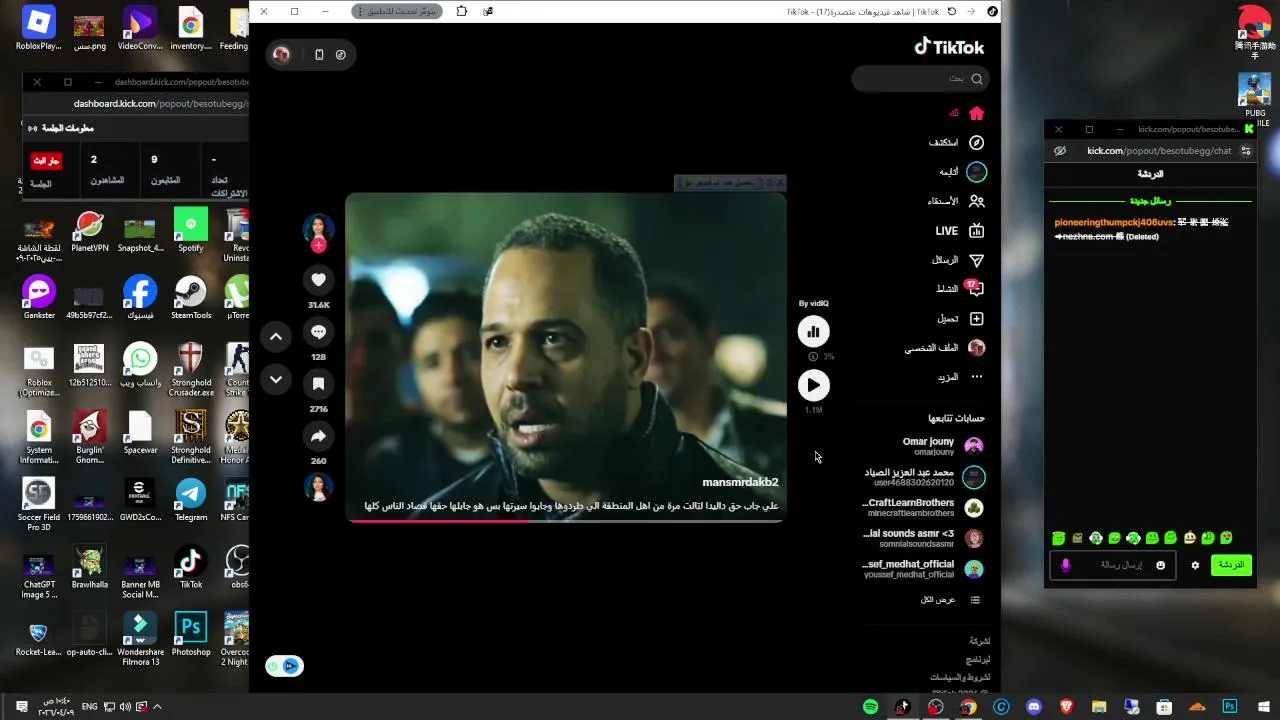Click the purple icon in Kick chat input

click(1065, 565)
